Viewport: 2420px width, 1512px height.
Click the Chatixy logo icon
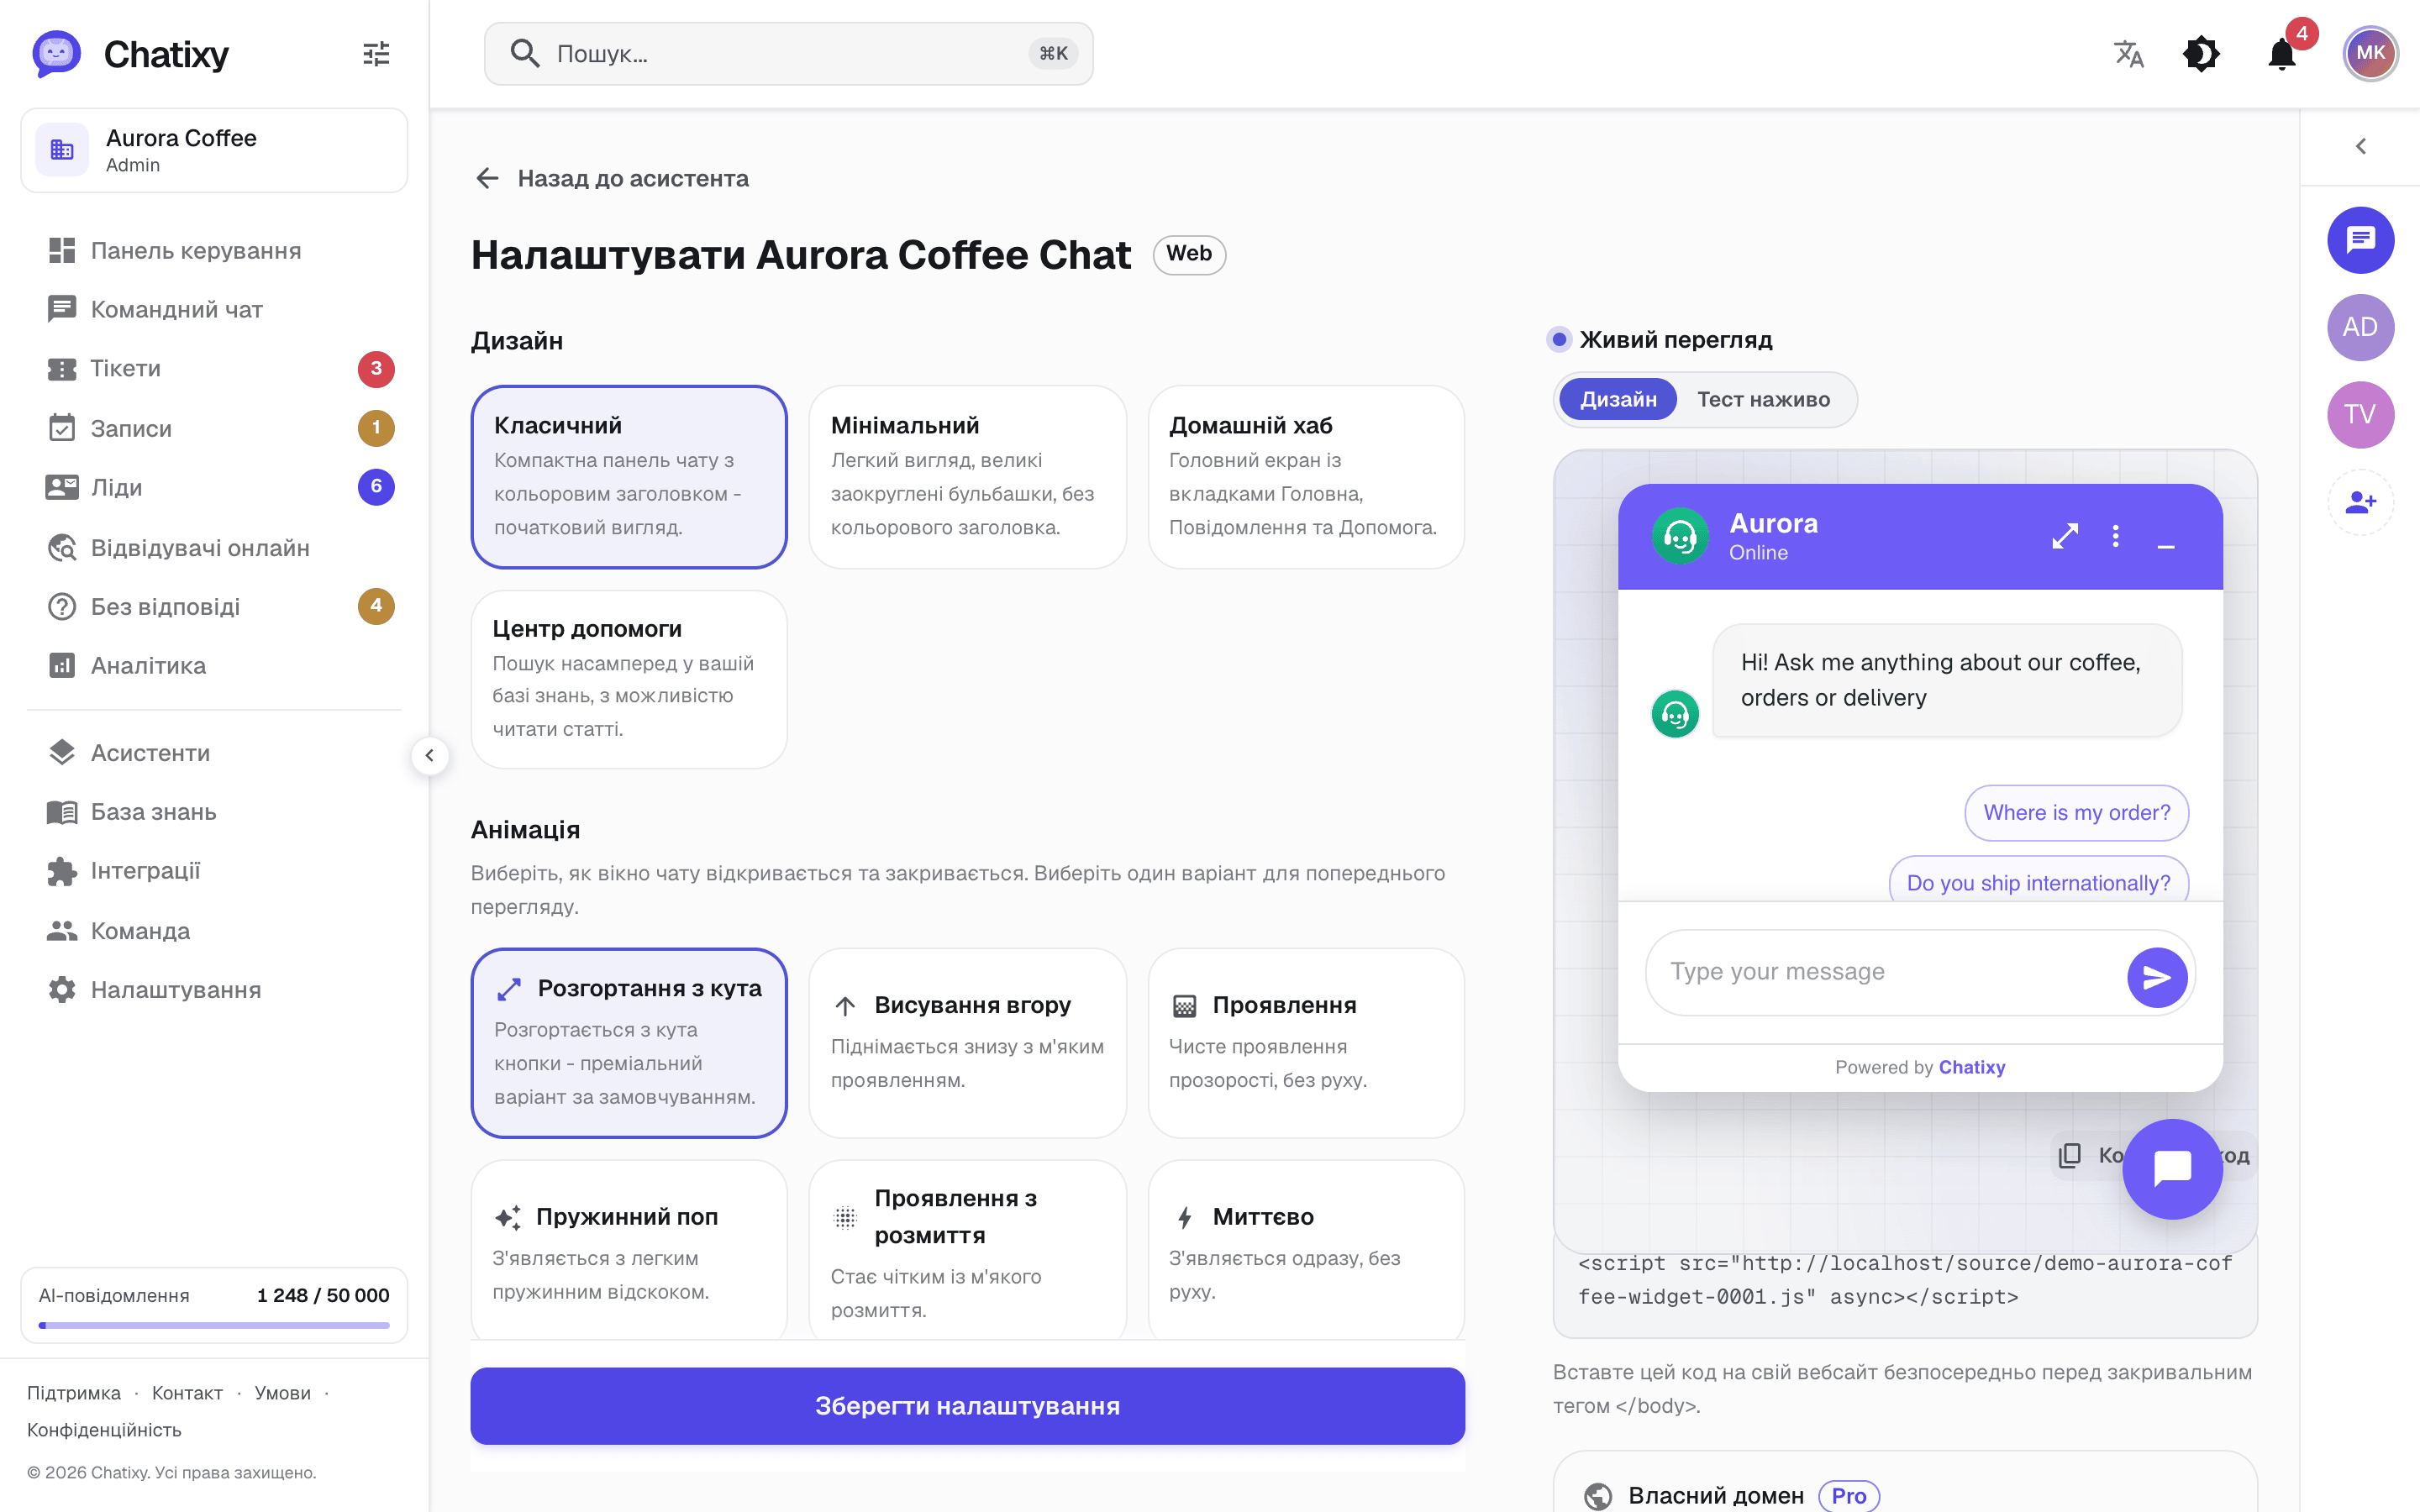click(56, 54)
